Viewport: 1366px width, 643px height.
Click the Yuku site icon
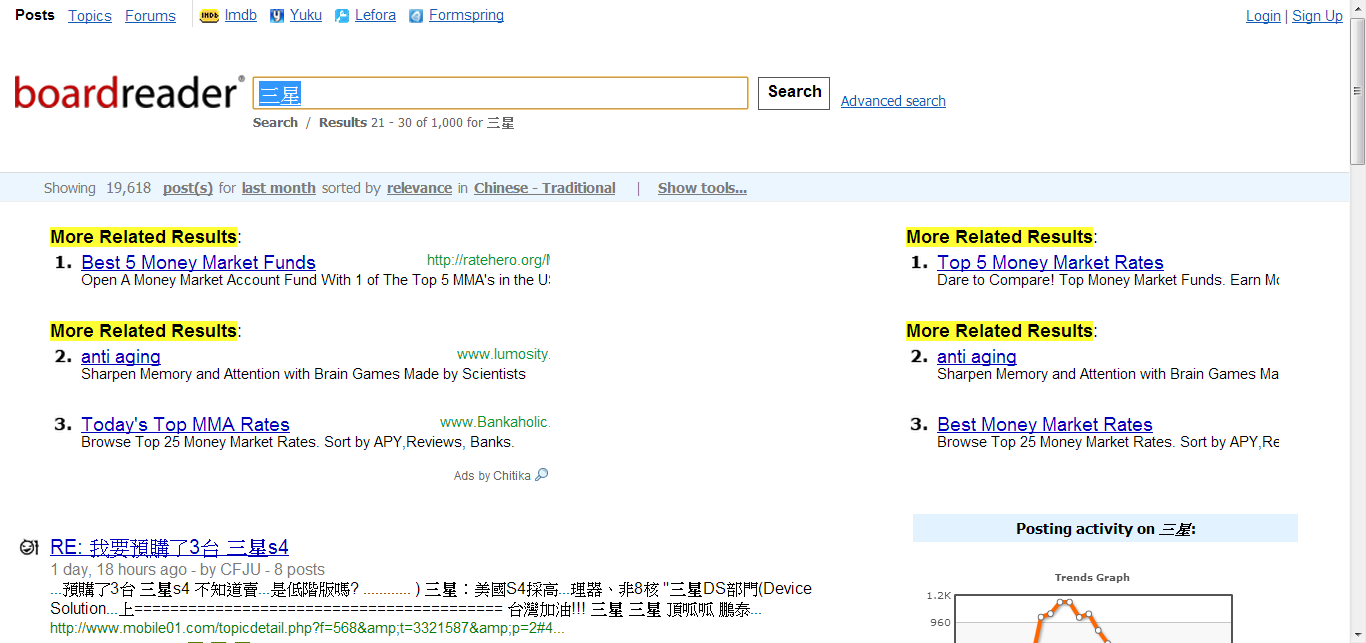pos(276,15)
